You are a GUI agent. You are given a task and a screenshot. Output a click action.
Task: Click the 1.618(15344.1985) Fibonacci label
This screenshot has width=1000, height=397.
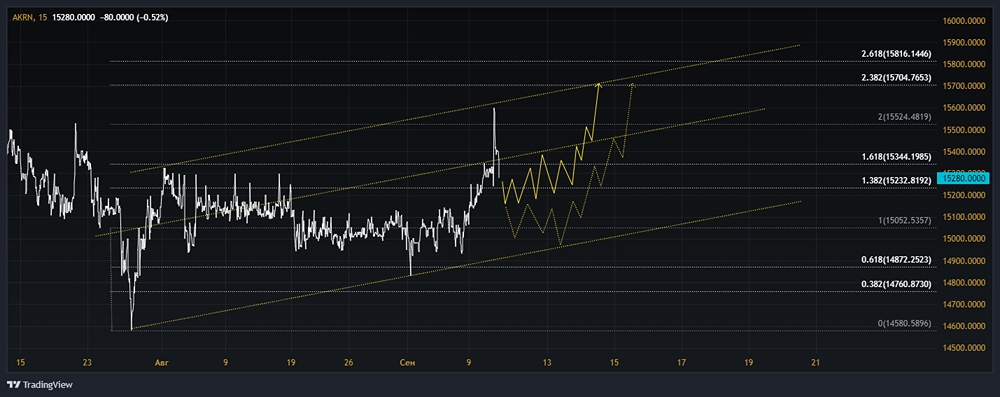click(x=897, y=157)
